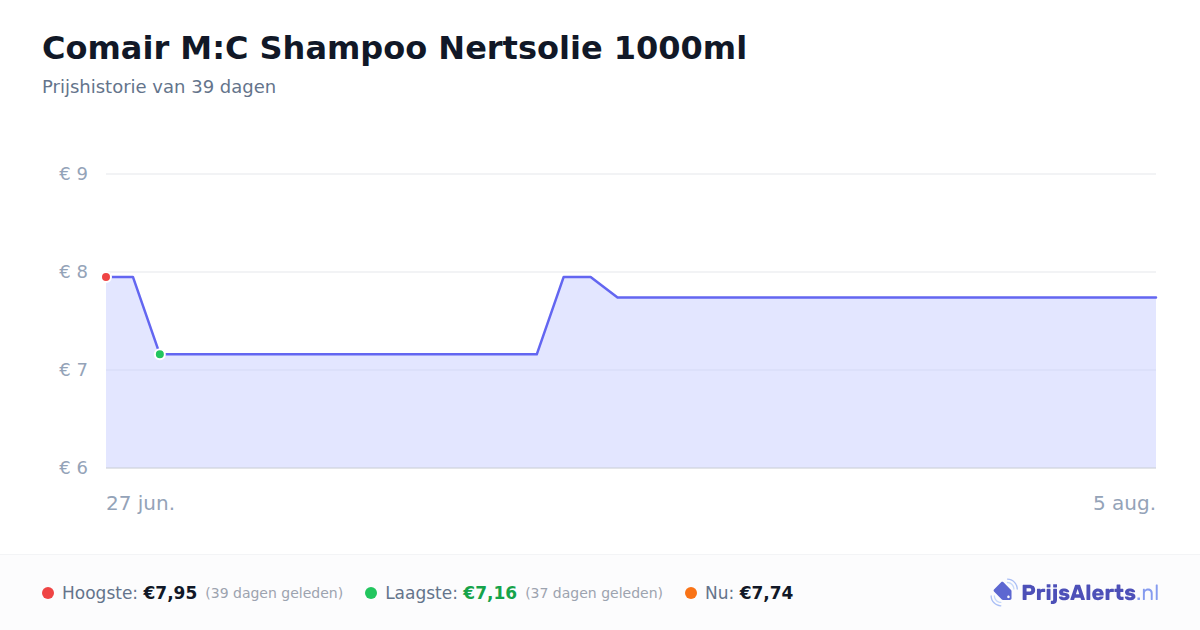
Task: Click the product title Comair M:C Shampoo
Action: click(x=394, y=48)
